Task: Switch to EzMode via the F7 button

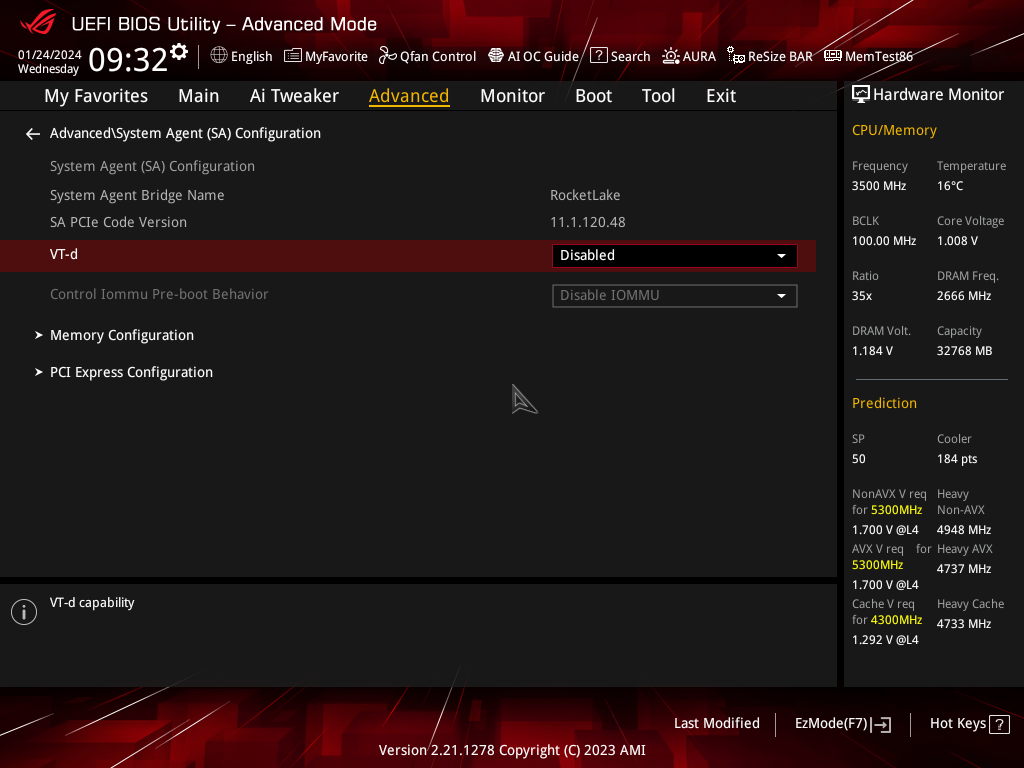Action: 842,724
